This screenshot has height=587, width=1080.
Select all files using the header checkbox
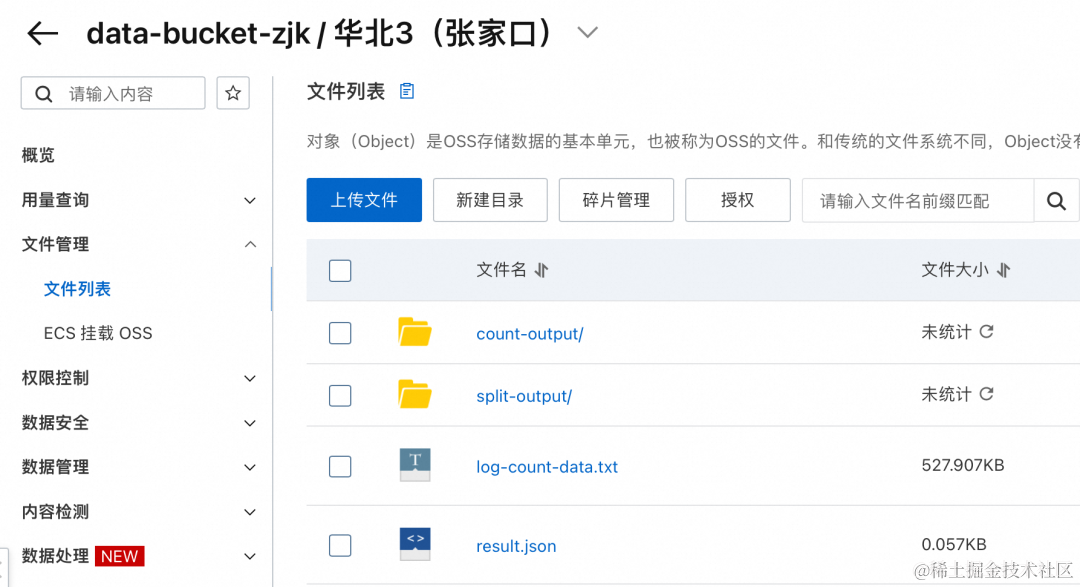(x=340, y=270)
